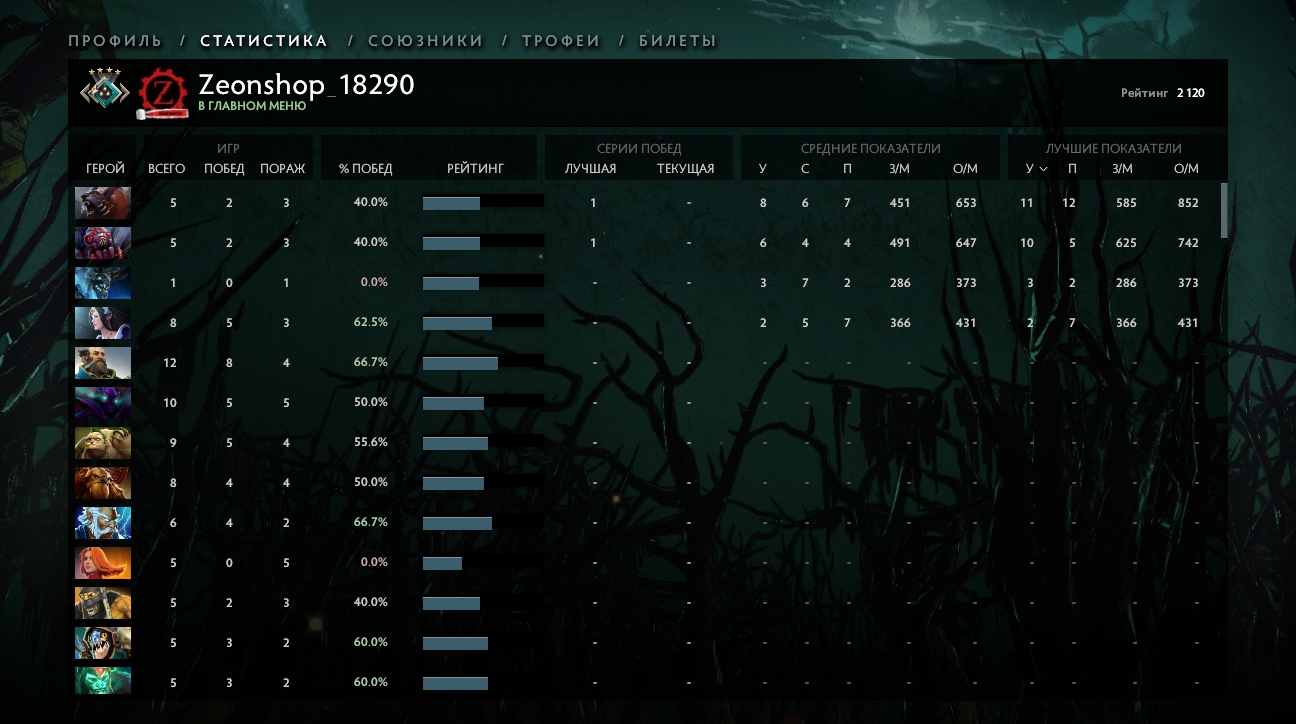Select the СТАТИСТИКА tab
This screenshot has height=724, width=1296.
(x=264, y=41)
